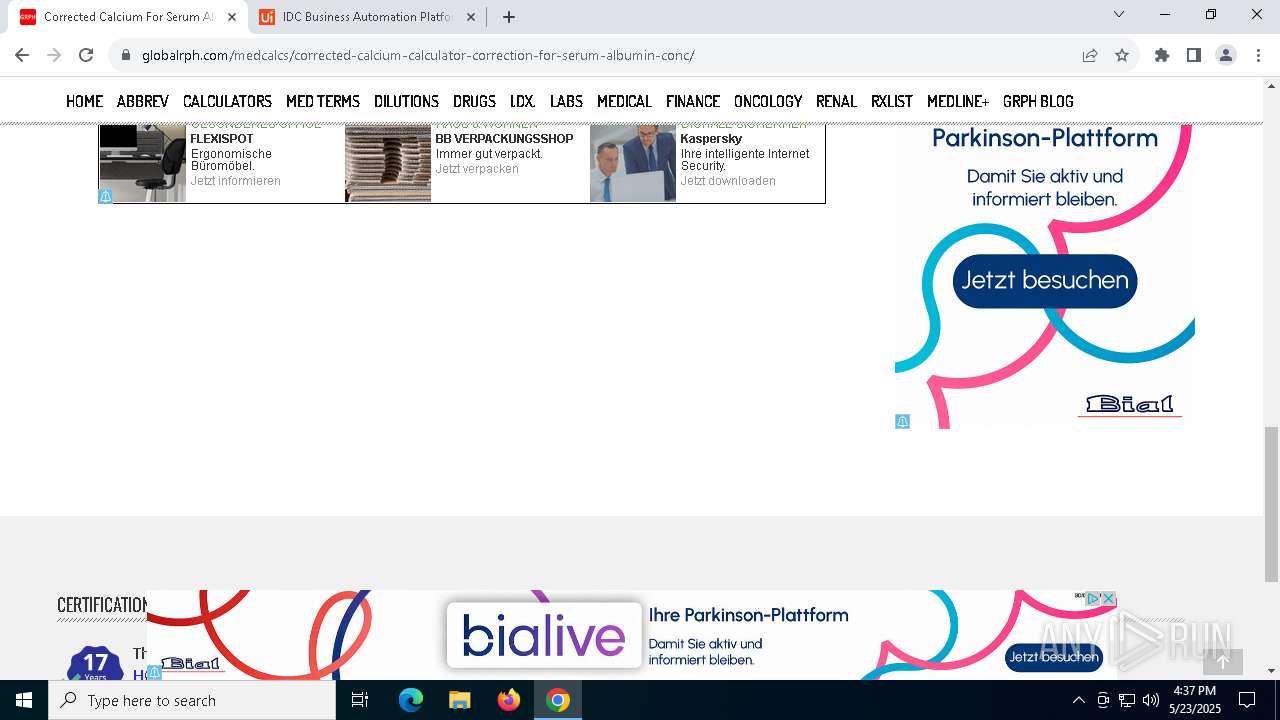Image resolution: width=1280 pixels, height=720 pixels.
Task: Click the Bial logo in sidebar ad
Action: tap(1130, 404)
